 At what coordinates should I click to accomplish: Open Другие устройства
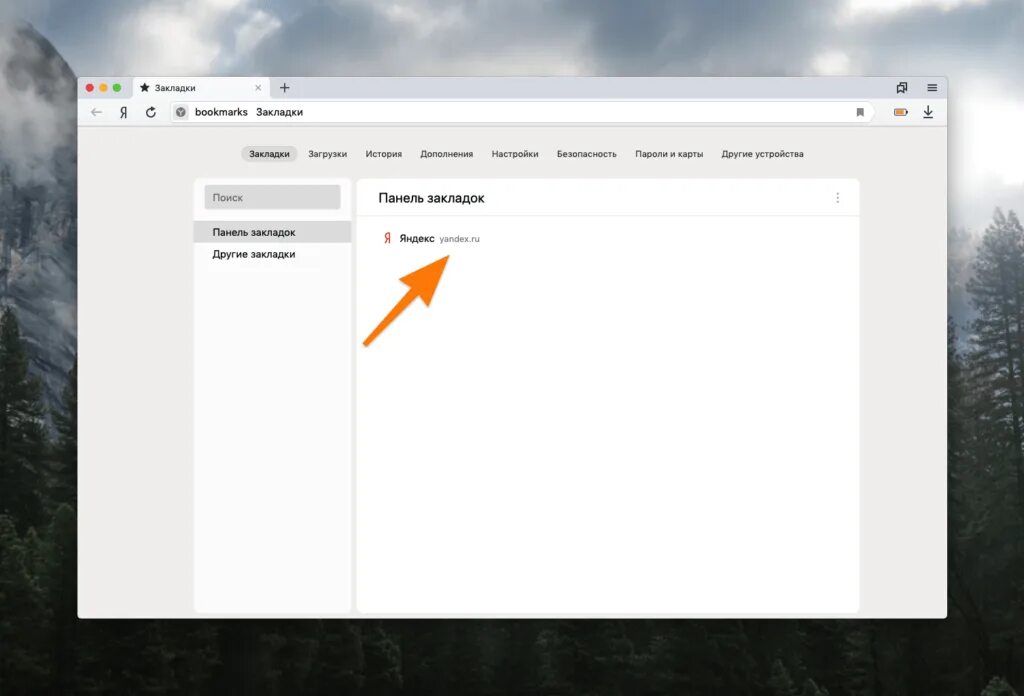pyautogui.click(x=765, y=153)
